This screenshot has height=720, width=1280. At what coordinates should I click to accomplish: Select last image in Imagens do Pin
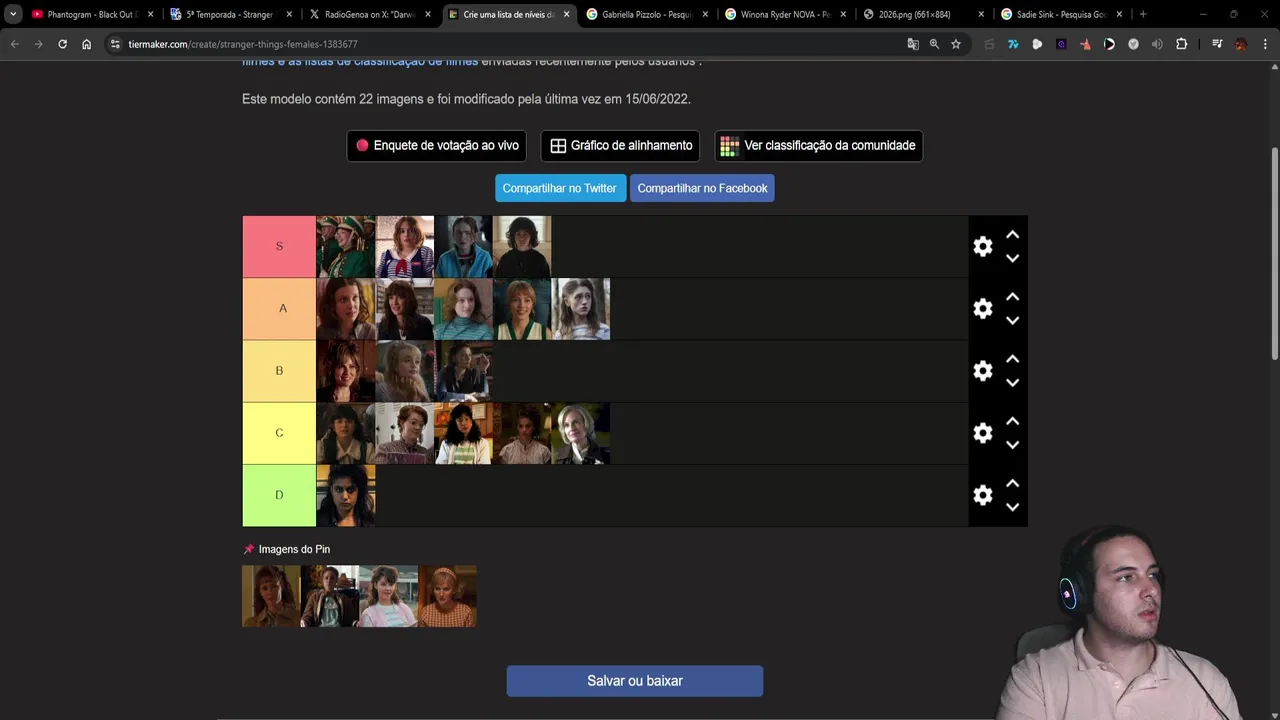tap(447, 596)
